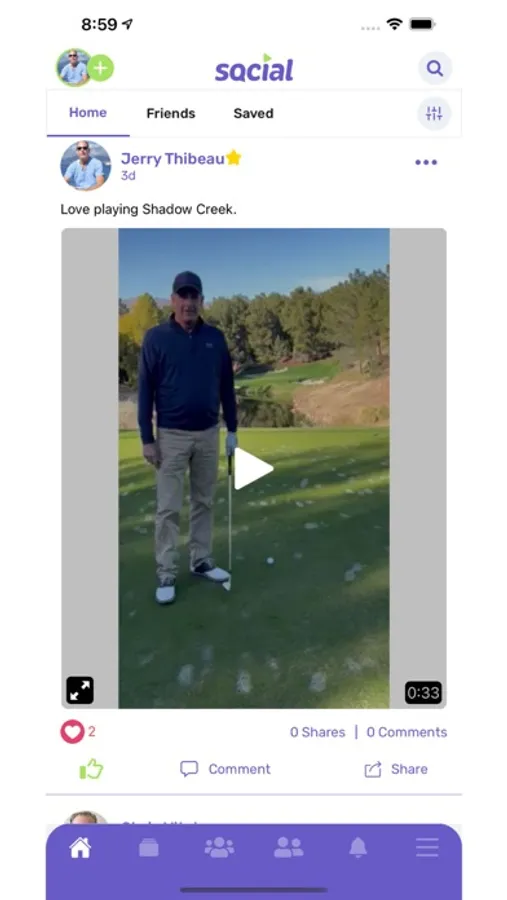This screenshot has height=900, width=507.
Task: Open the search magnifier icon
Action: 435,69
